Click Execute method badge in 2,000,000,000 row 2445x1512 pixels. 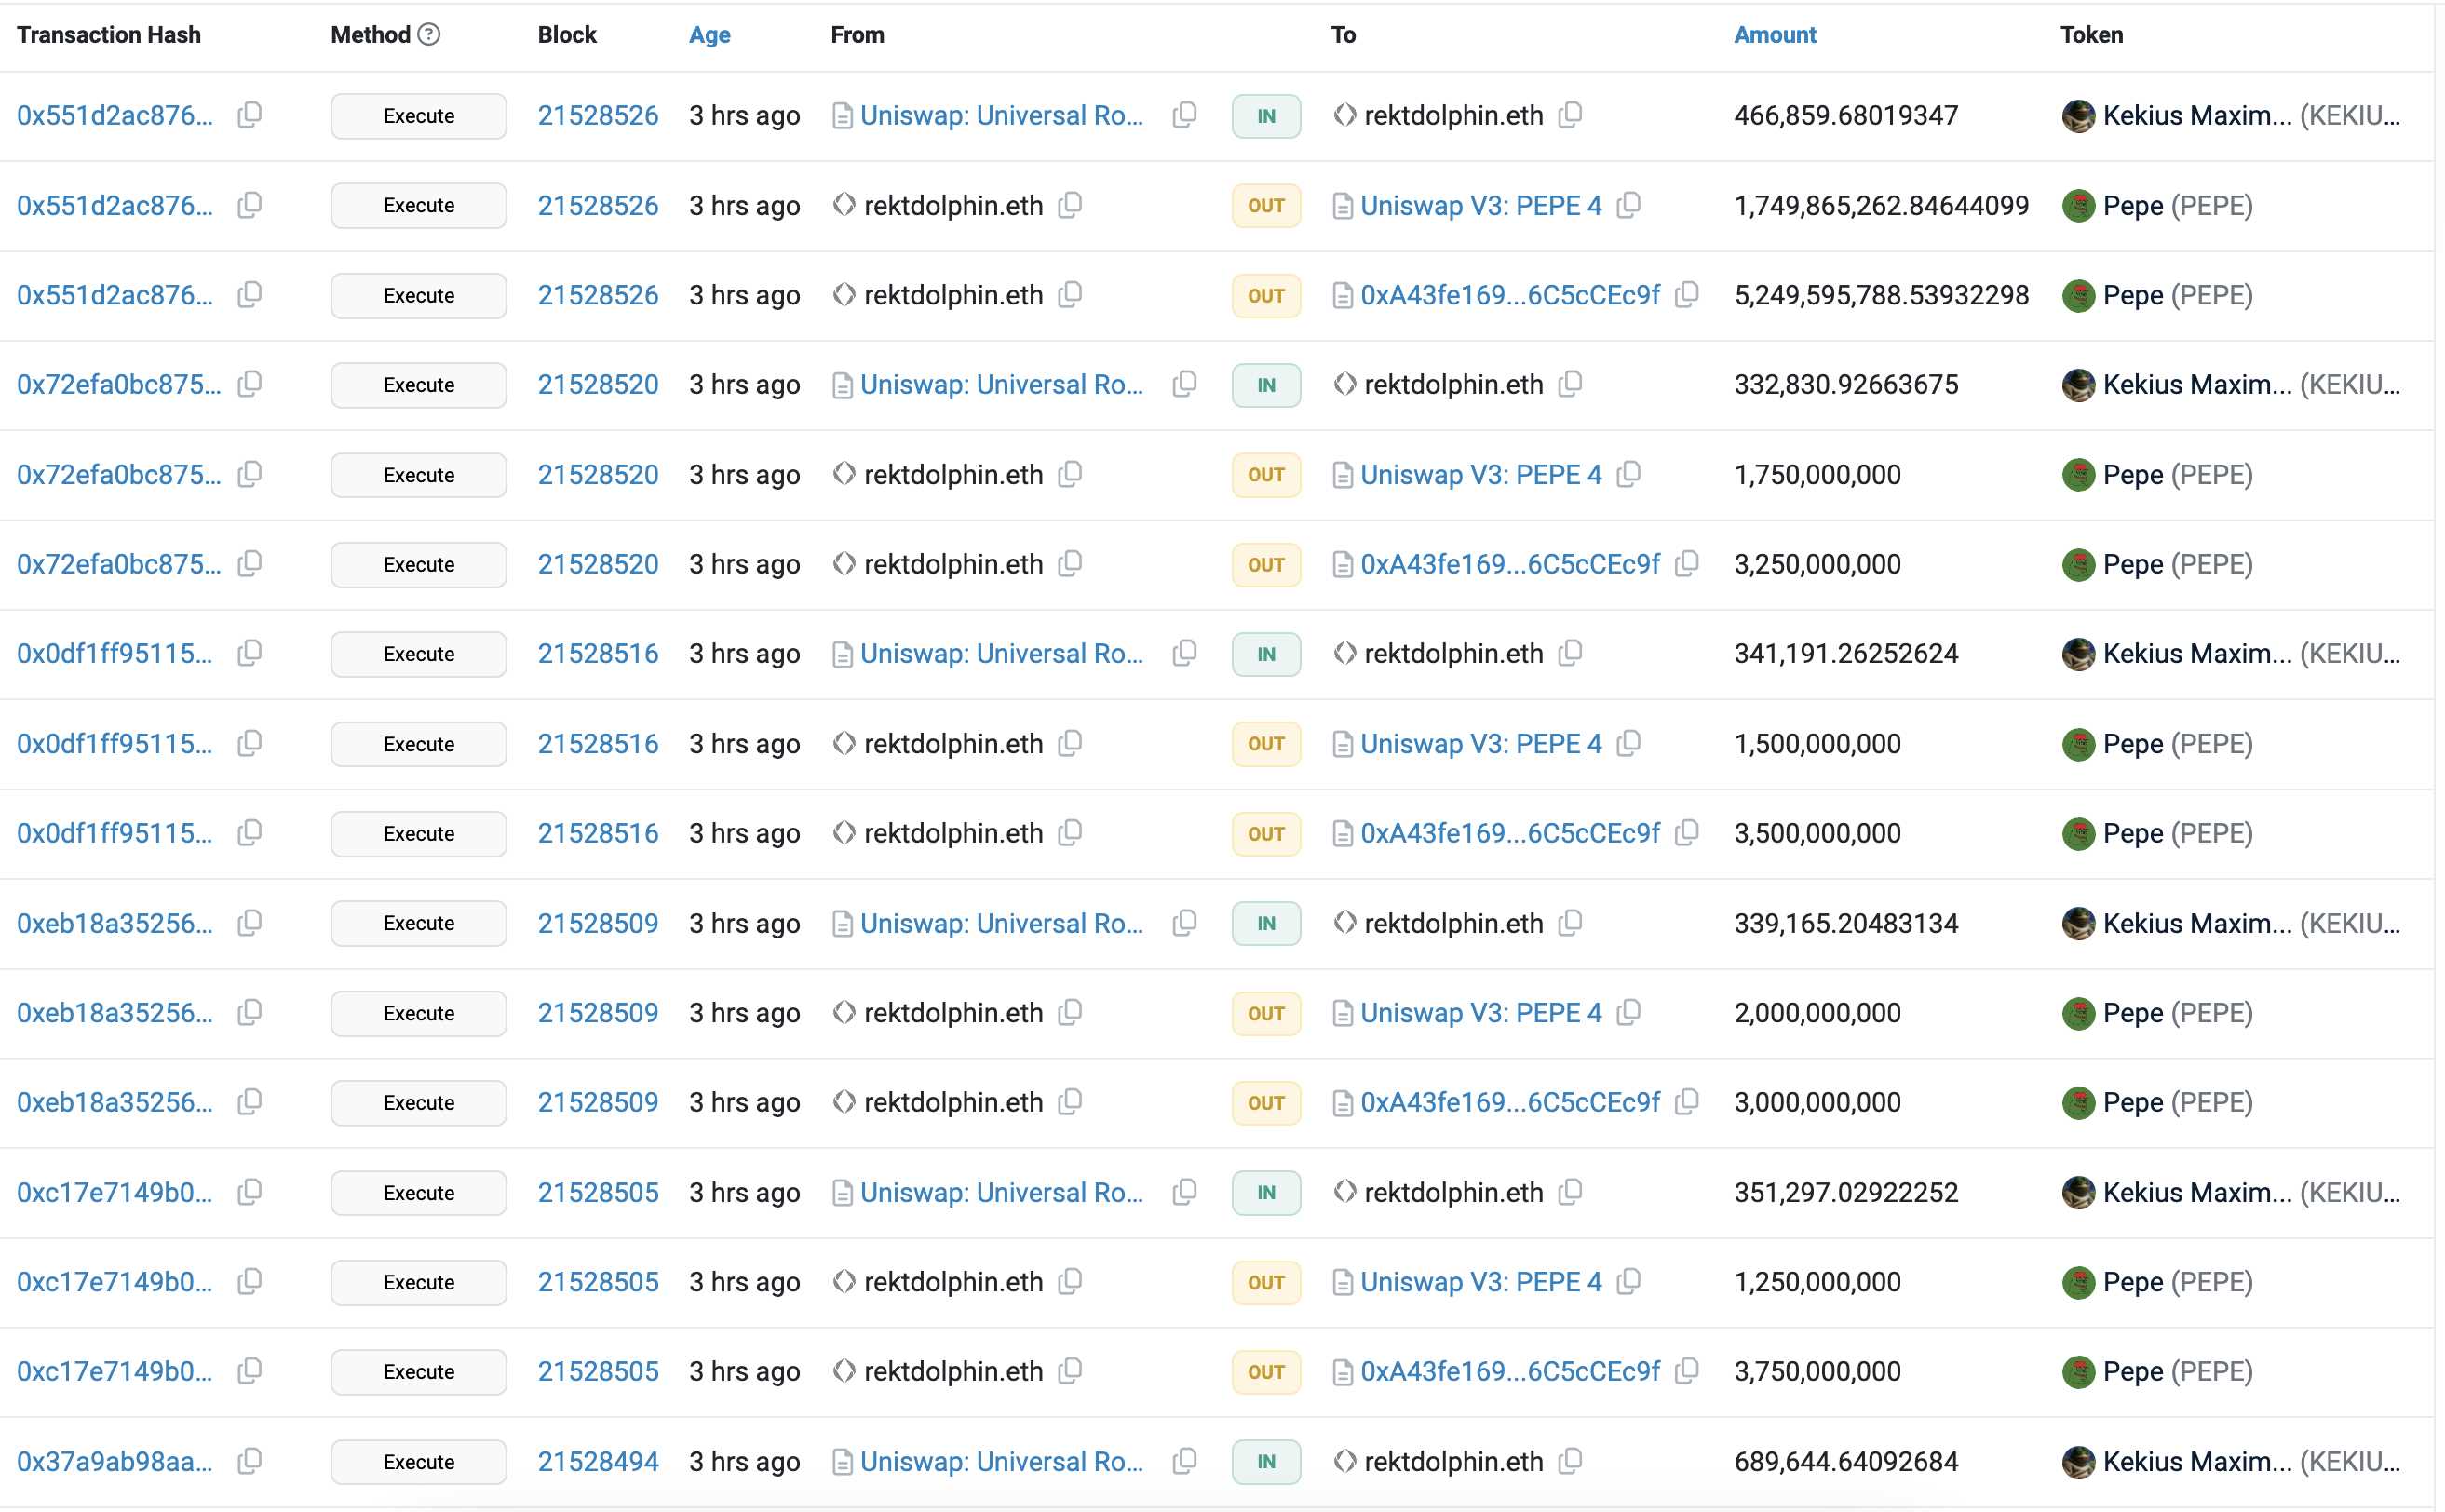(x=419, y=1014)
